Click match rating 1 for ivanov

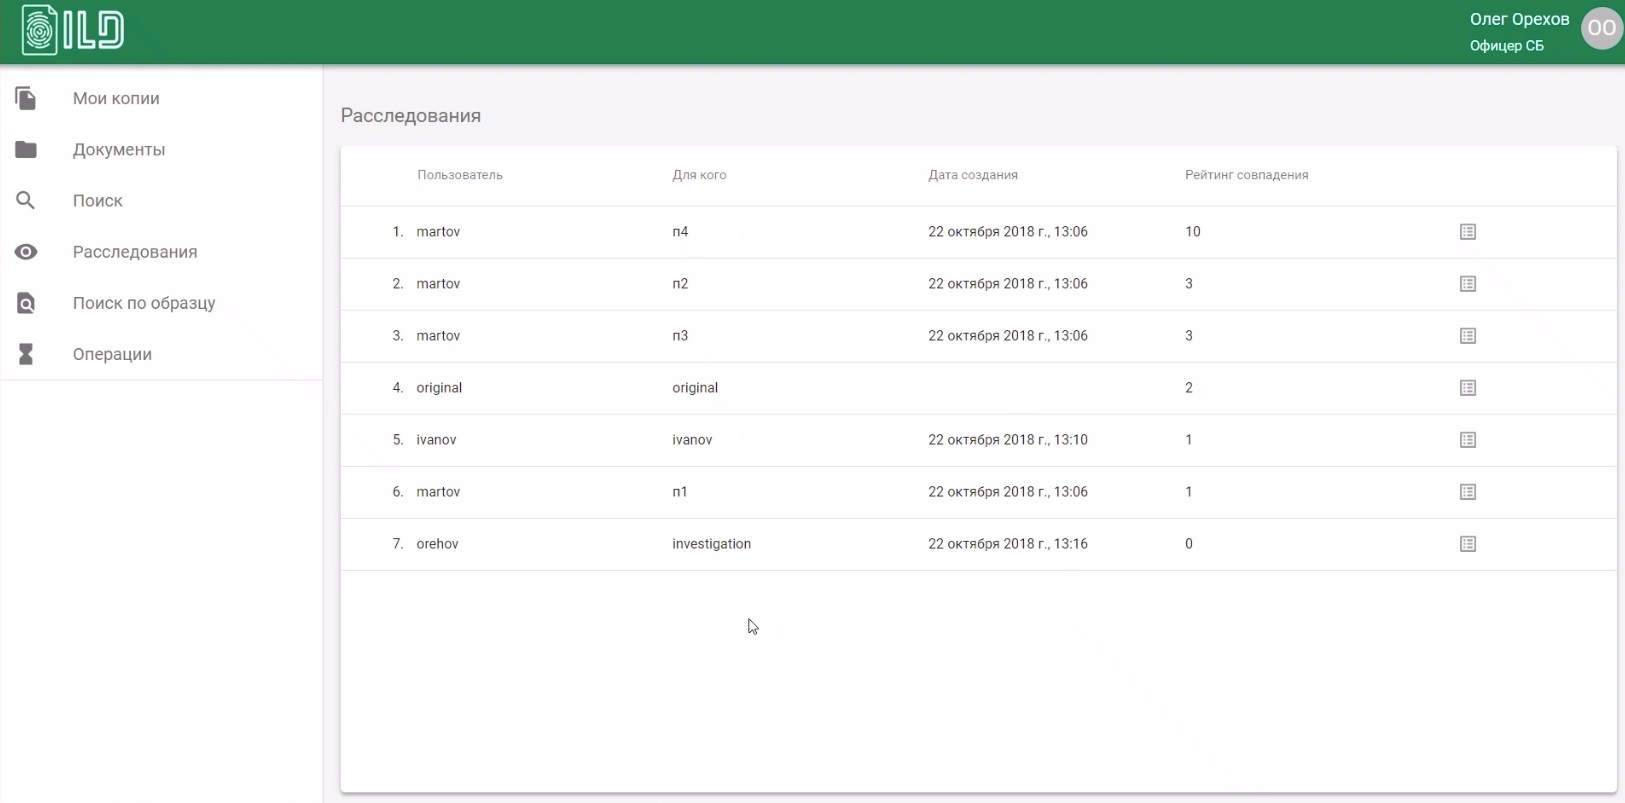coord(1189,440)
